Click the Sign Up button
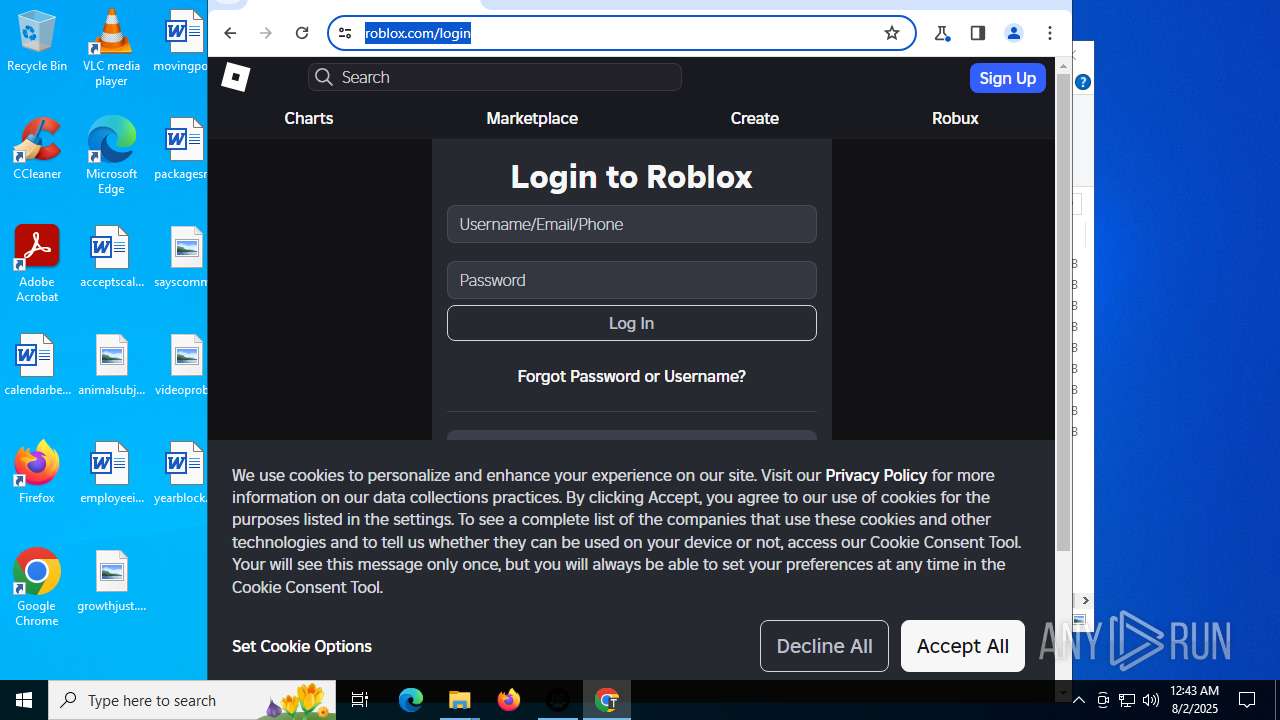The image size is (1280, 720). pos(1008,78)
